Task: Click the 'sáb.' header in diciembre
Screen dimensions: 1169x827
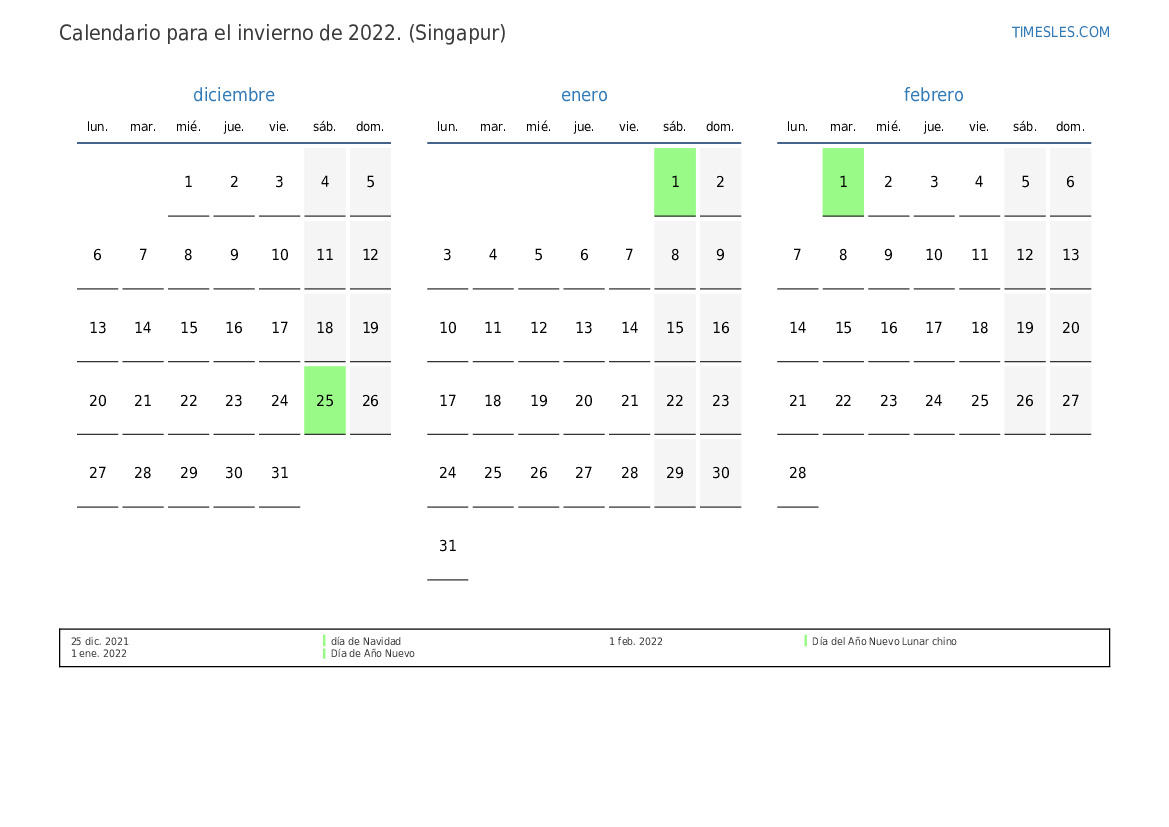Action: click(324, 127)
